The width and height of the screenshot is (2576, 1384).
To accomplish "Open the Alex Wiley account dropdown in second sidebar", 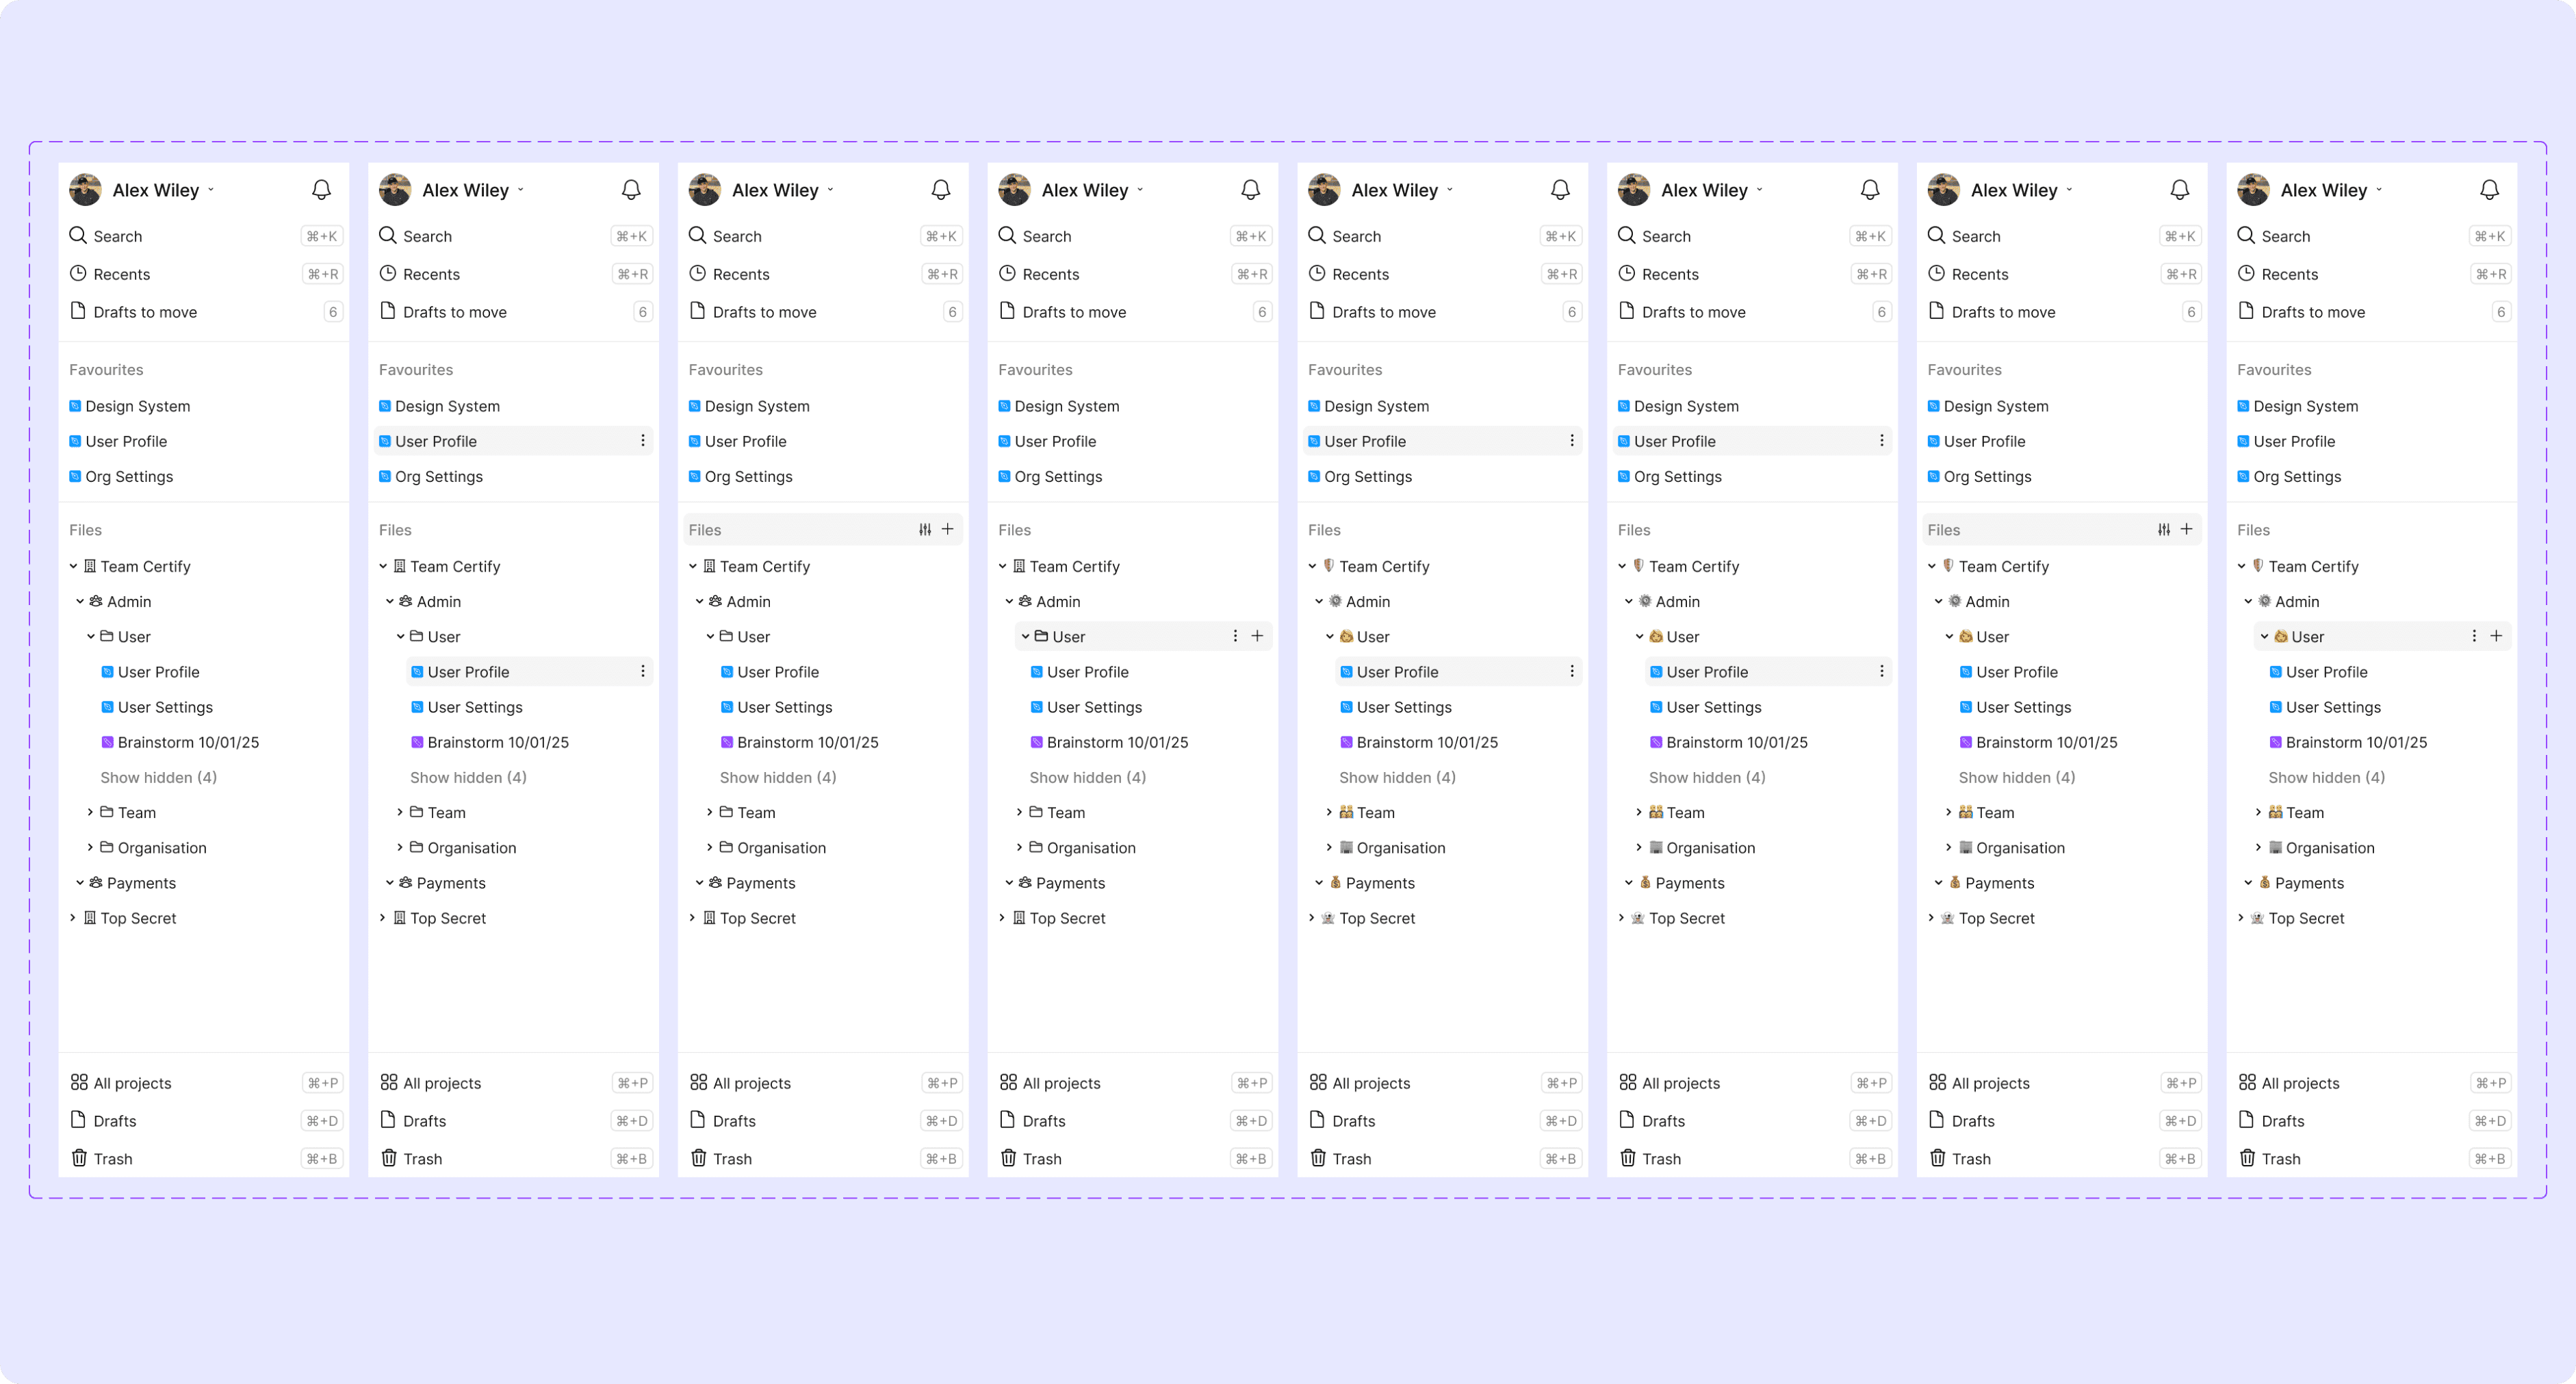I will tap(521, 190).
